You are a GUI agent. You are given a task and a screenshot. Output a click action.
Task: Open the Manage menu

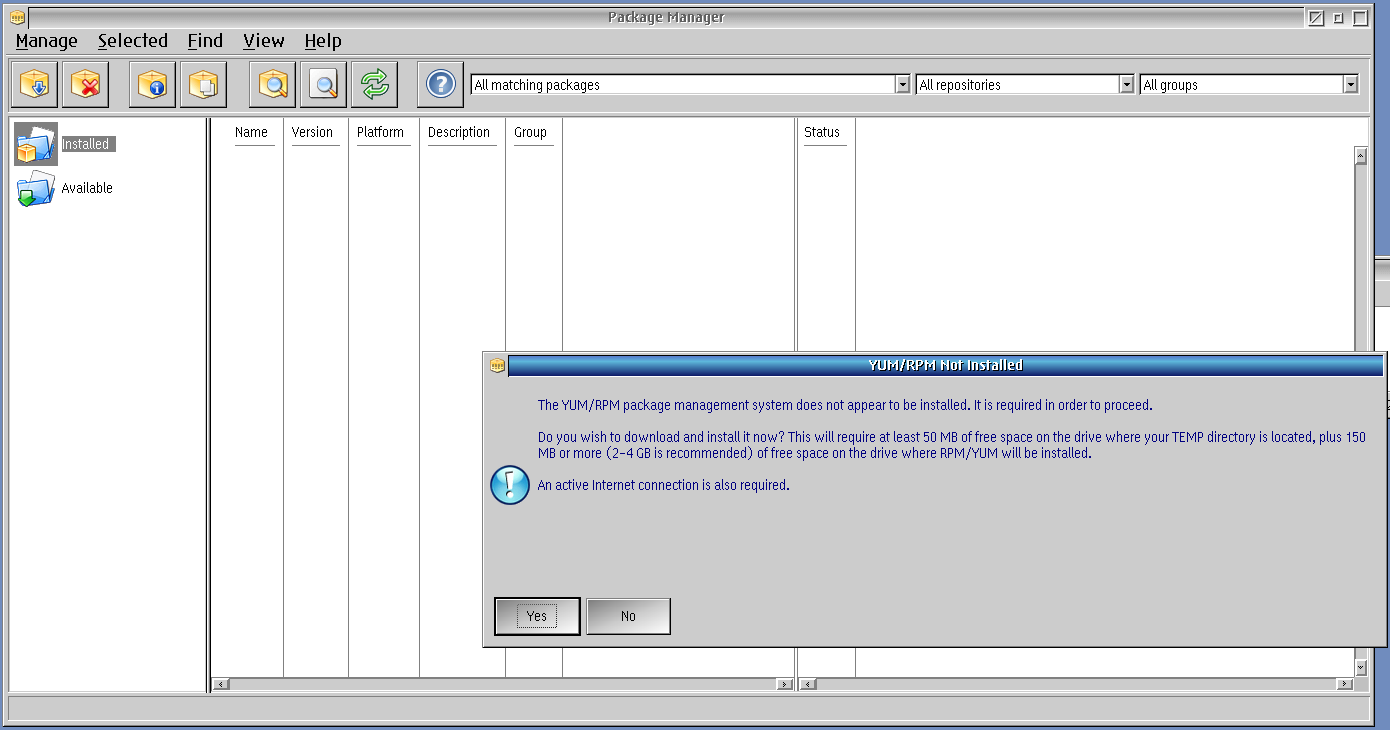(47, 41)
